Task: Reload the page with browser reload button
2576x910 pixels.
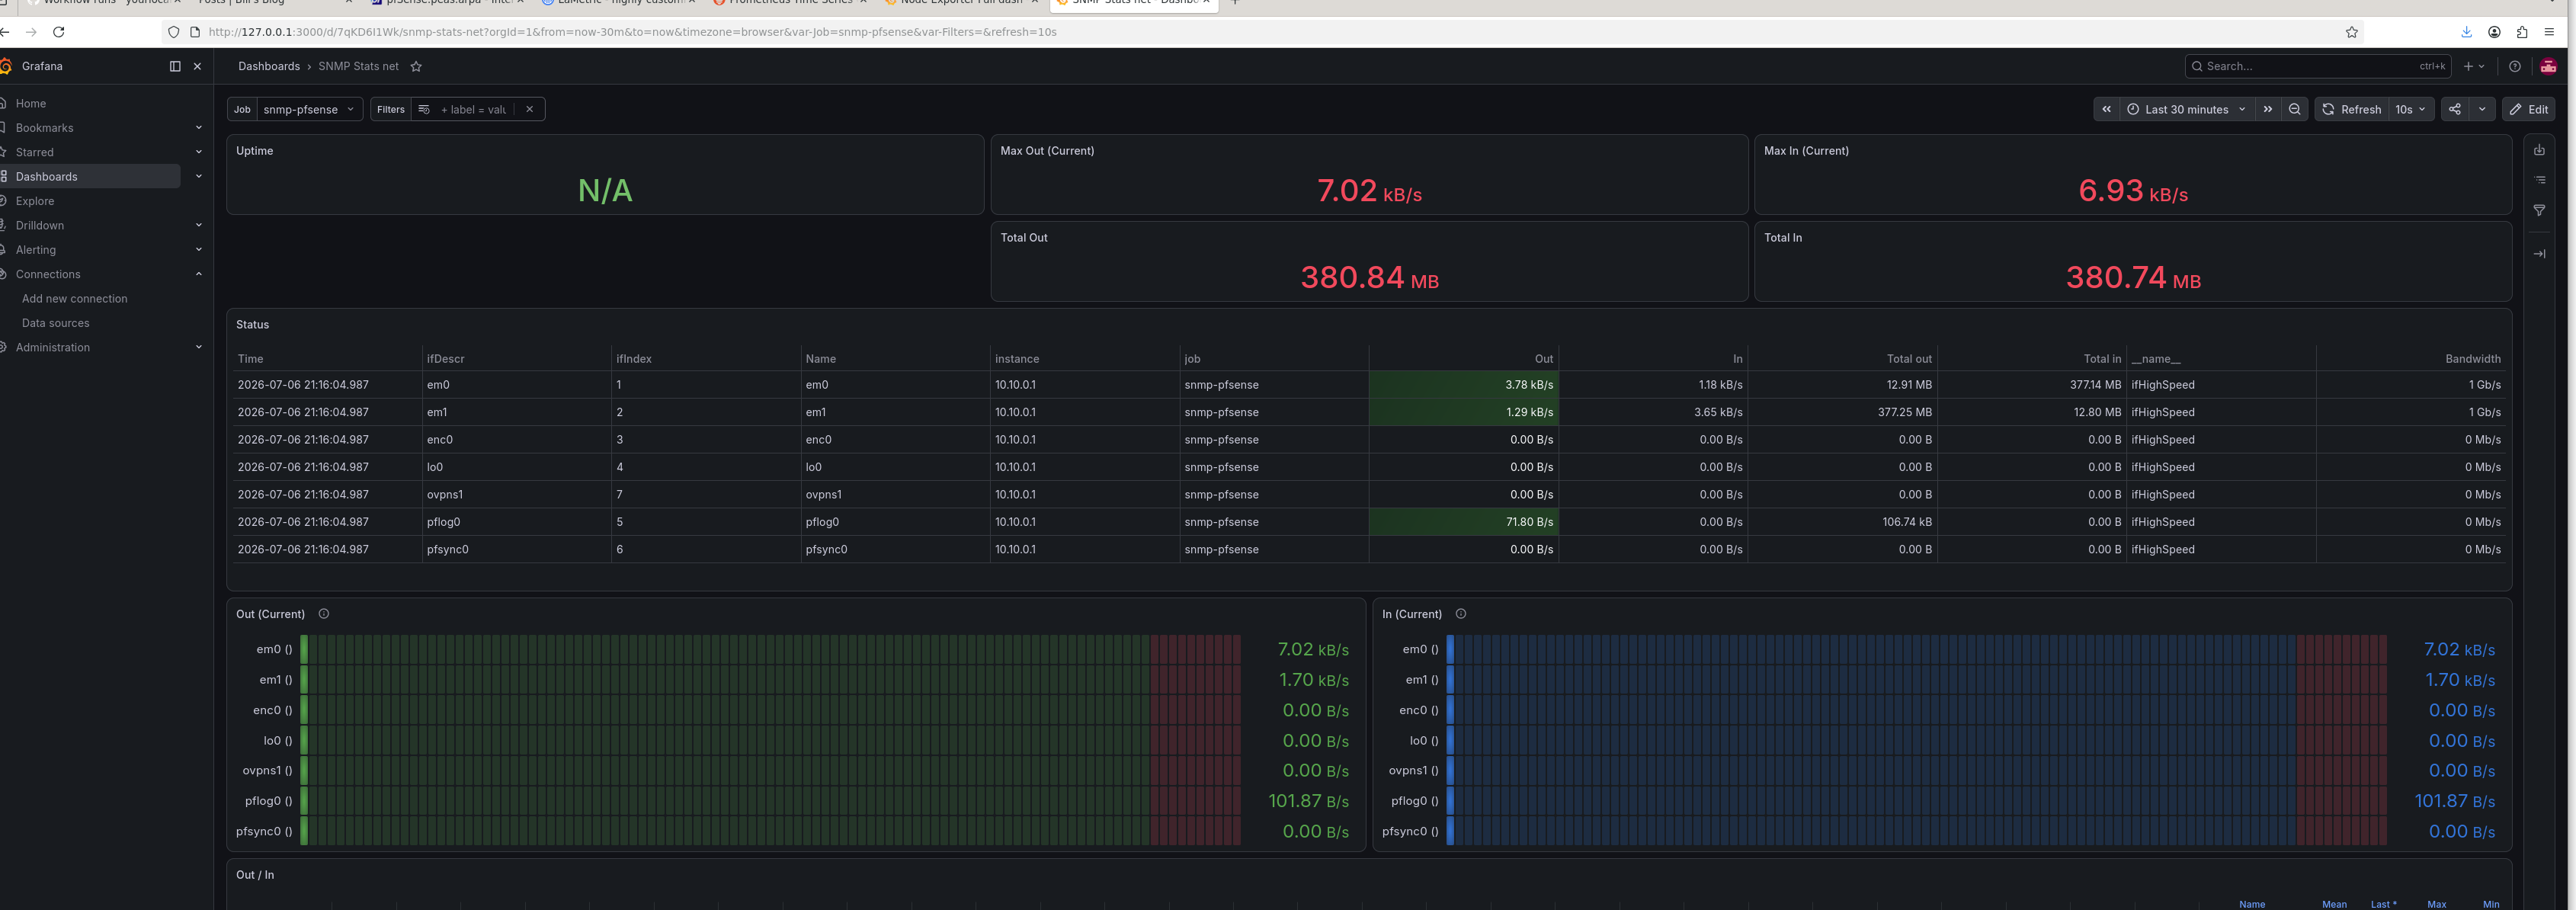Action: click(59, 32)
